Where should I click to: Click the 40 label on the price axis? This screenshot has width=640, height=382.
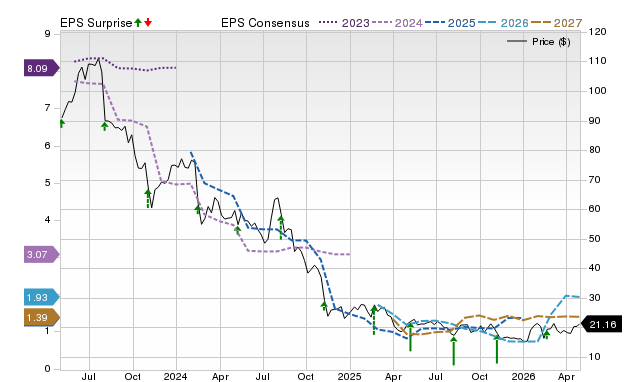pyautogui.click(x=594, y=268)
